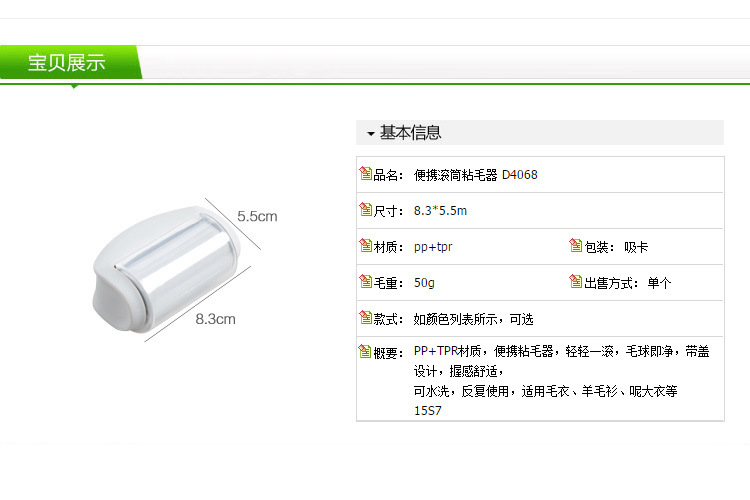This screenshot has height=500, width=750.
Task: Click the style text 如颜色列表所示，可选
Action: coord(474,319)
